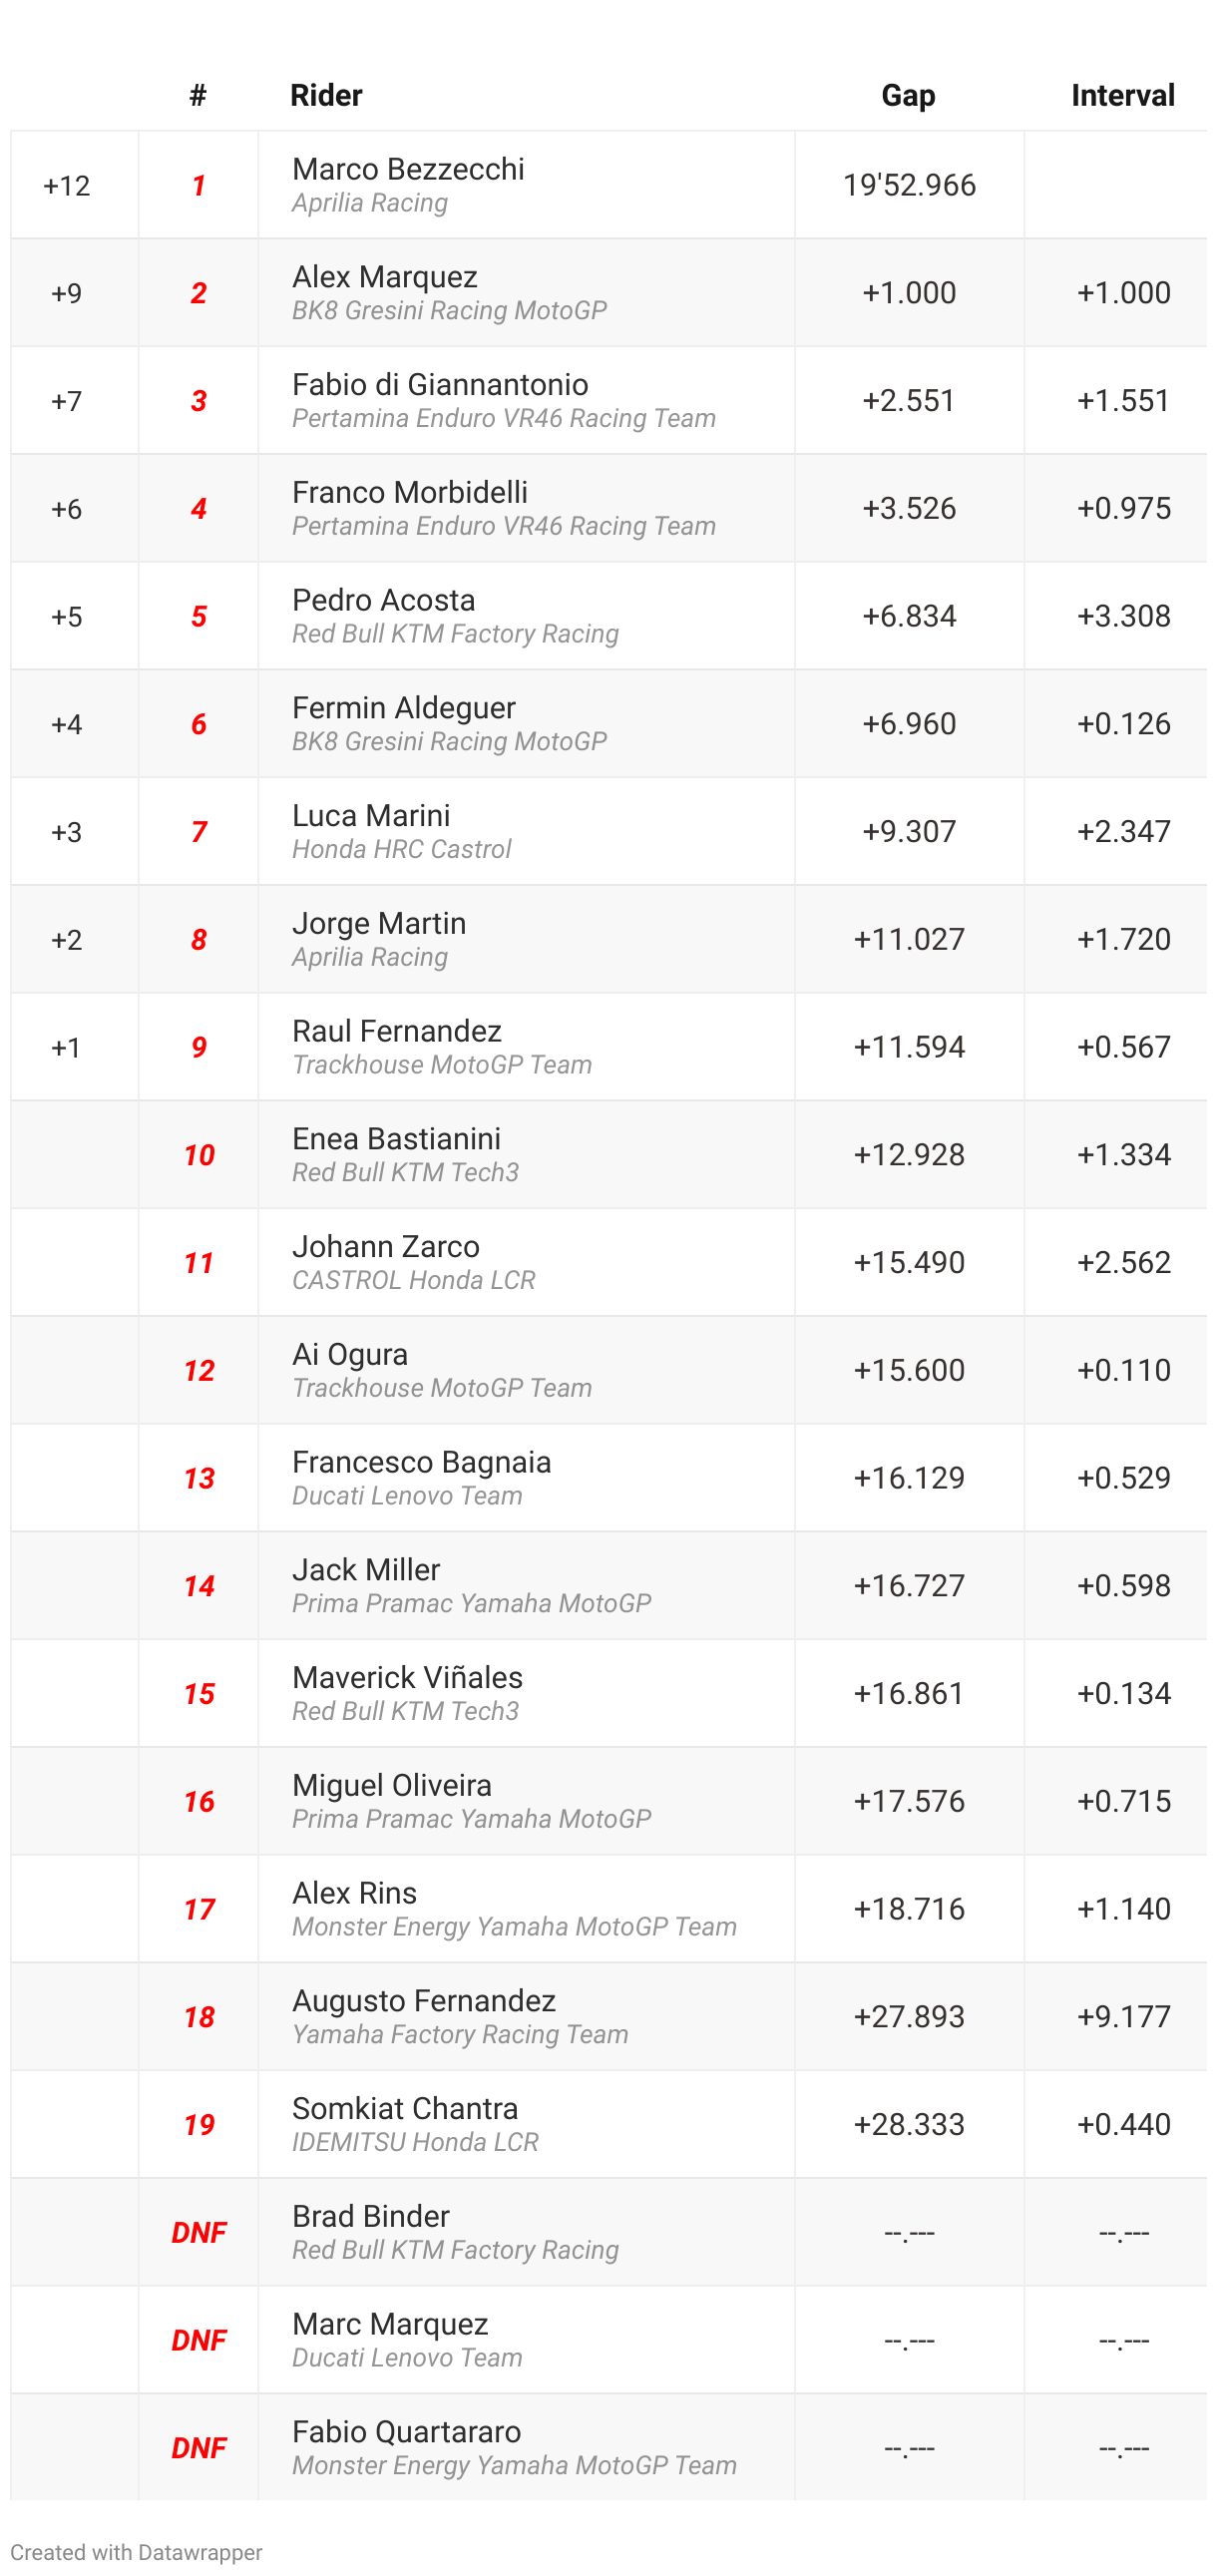Click Luca Marini's +3 points cell
Image resolution: width=1217 pixels, height=2576 pixels.
click(67, 831)
